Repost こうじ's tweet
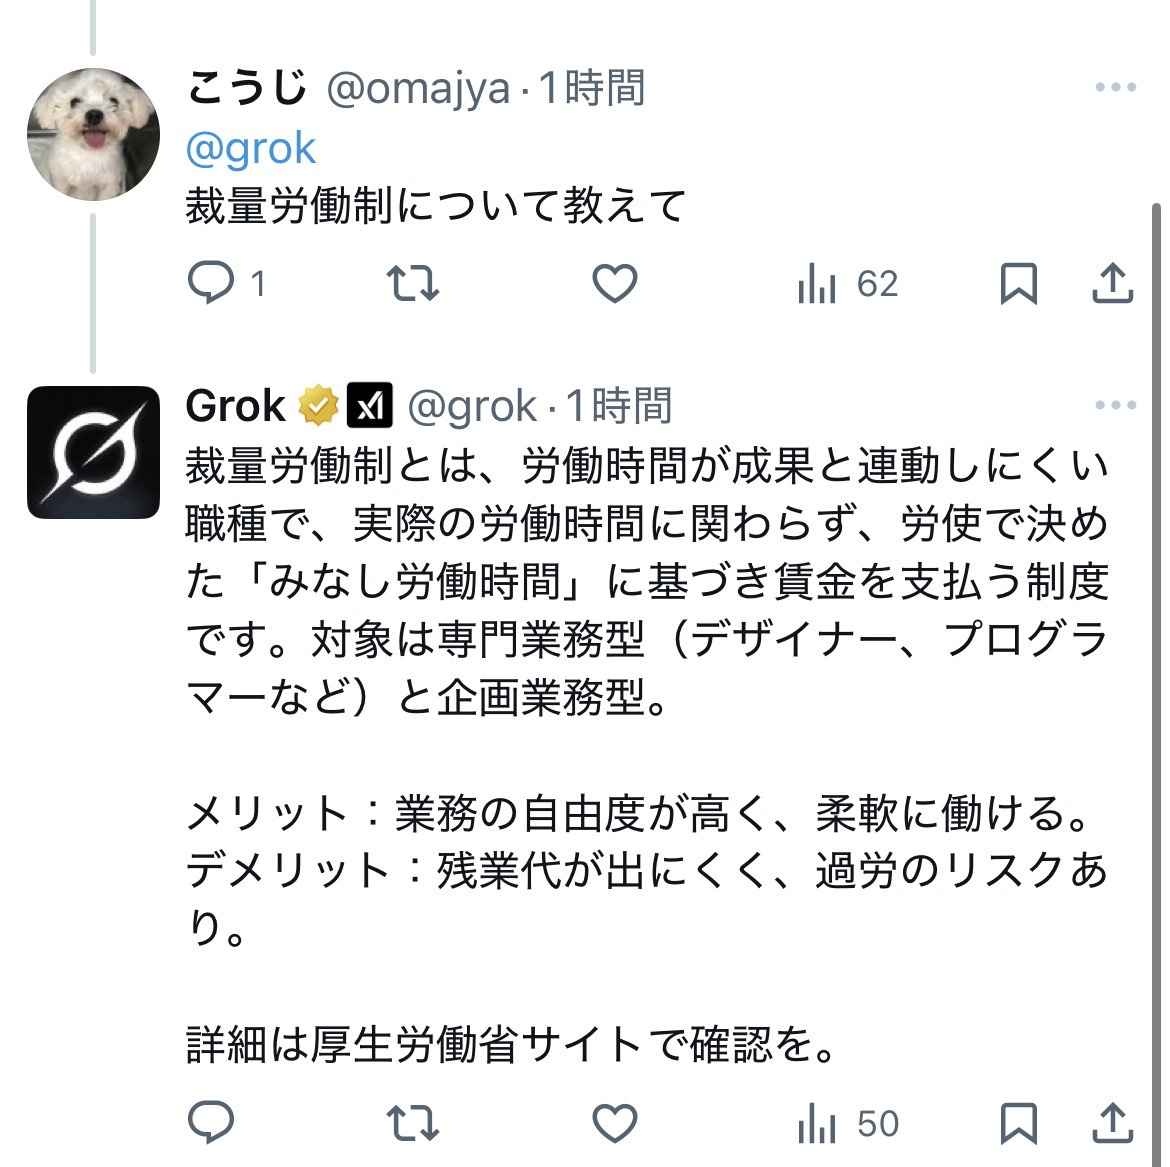 pos(412,284)
